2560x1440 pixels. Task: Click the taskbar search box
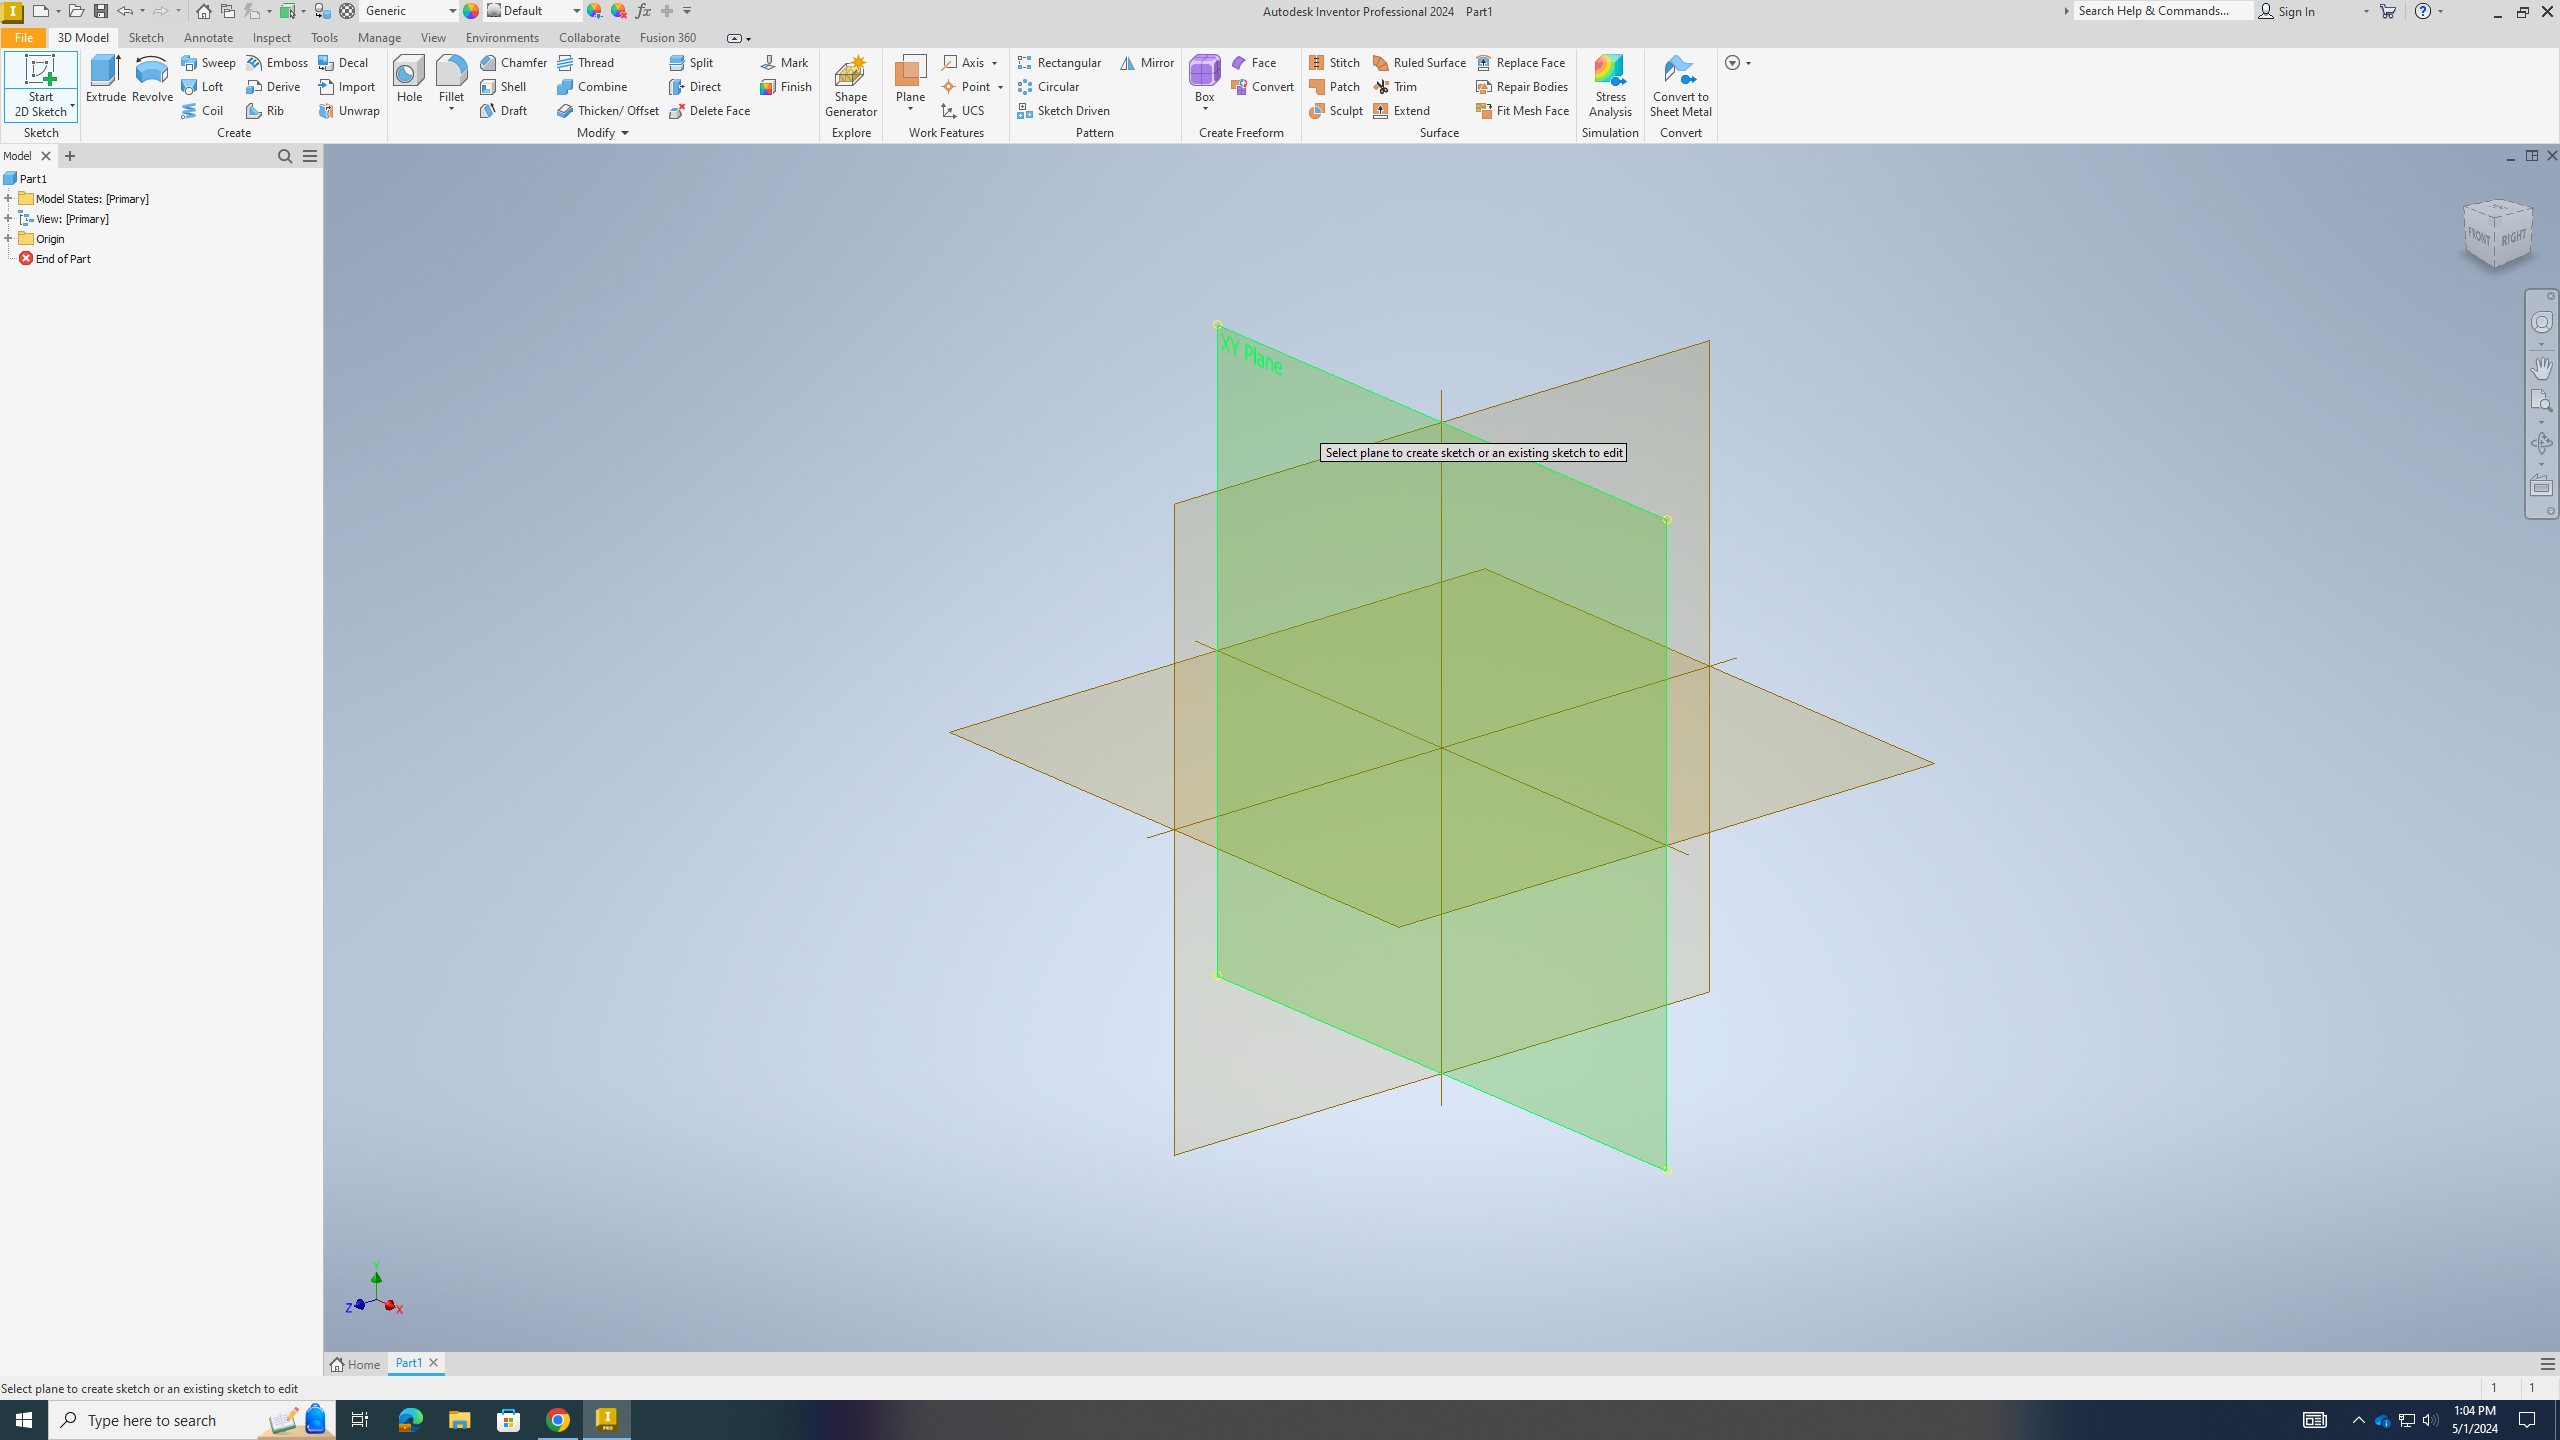[192, 1420]
